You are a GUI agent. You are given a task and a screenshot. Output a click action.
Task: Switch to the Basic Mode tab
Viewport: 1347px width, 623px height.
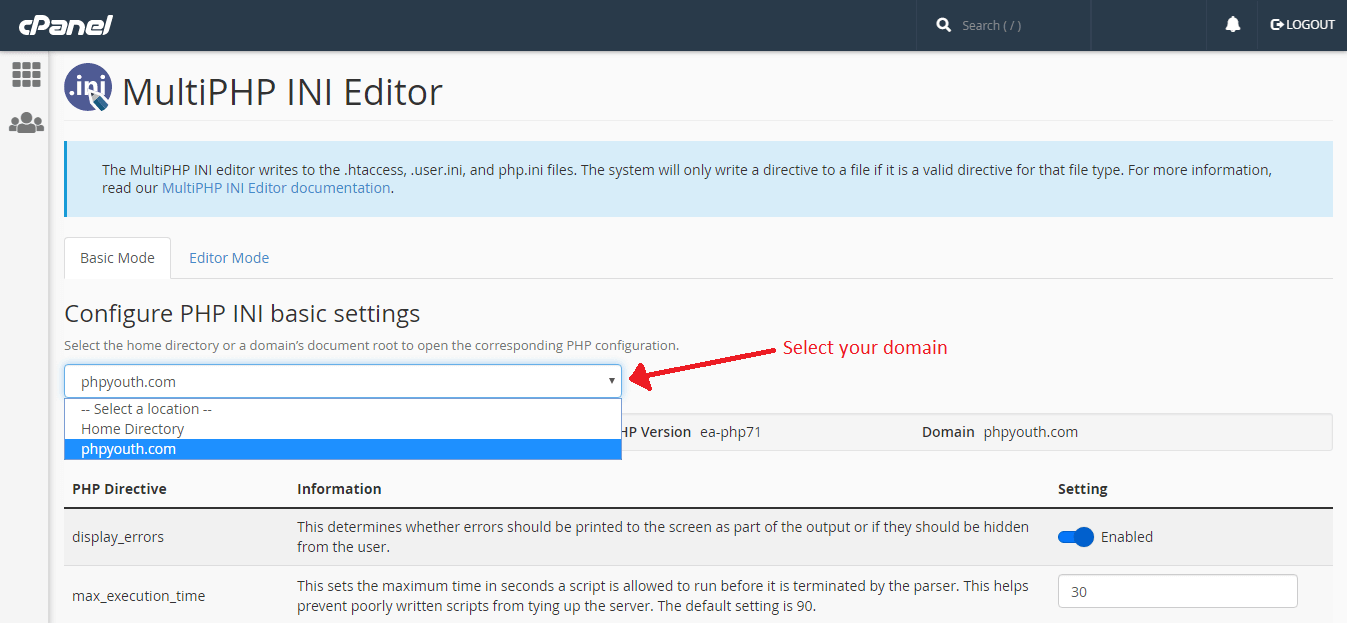pos(117,258)
